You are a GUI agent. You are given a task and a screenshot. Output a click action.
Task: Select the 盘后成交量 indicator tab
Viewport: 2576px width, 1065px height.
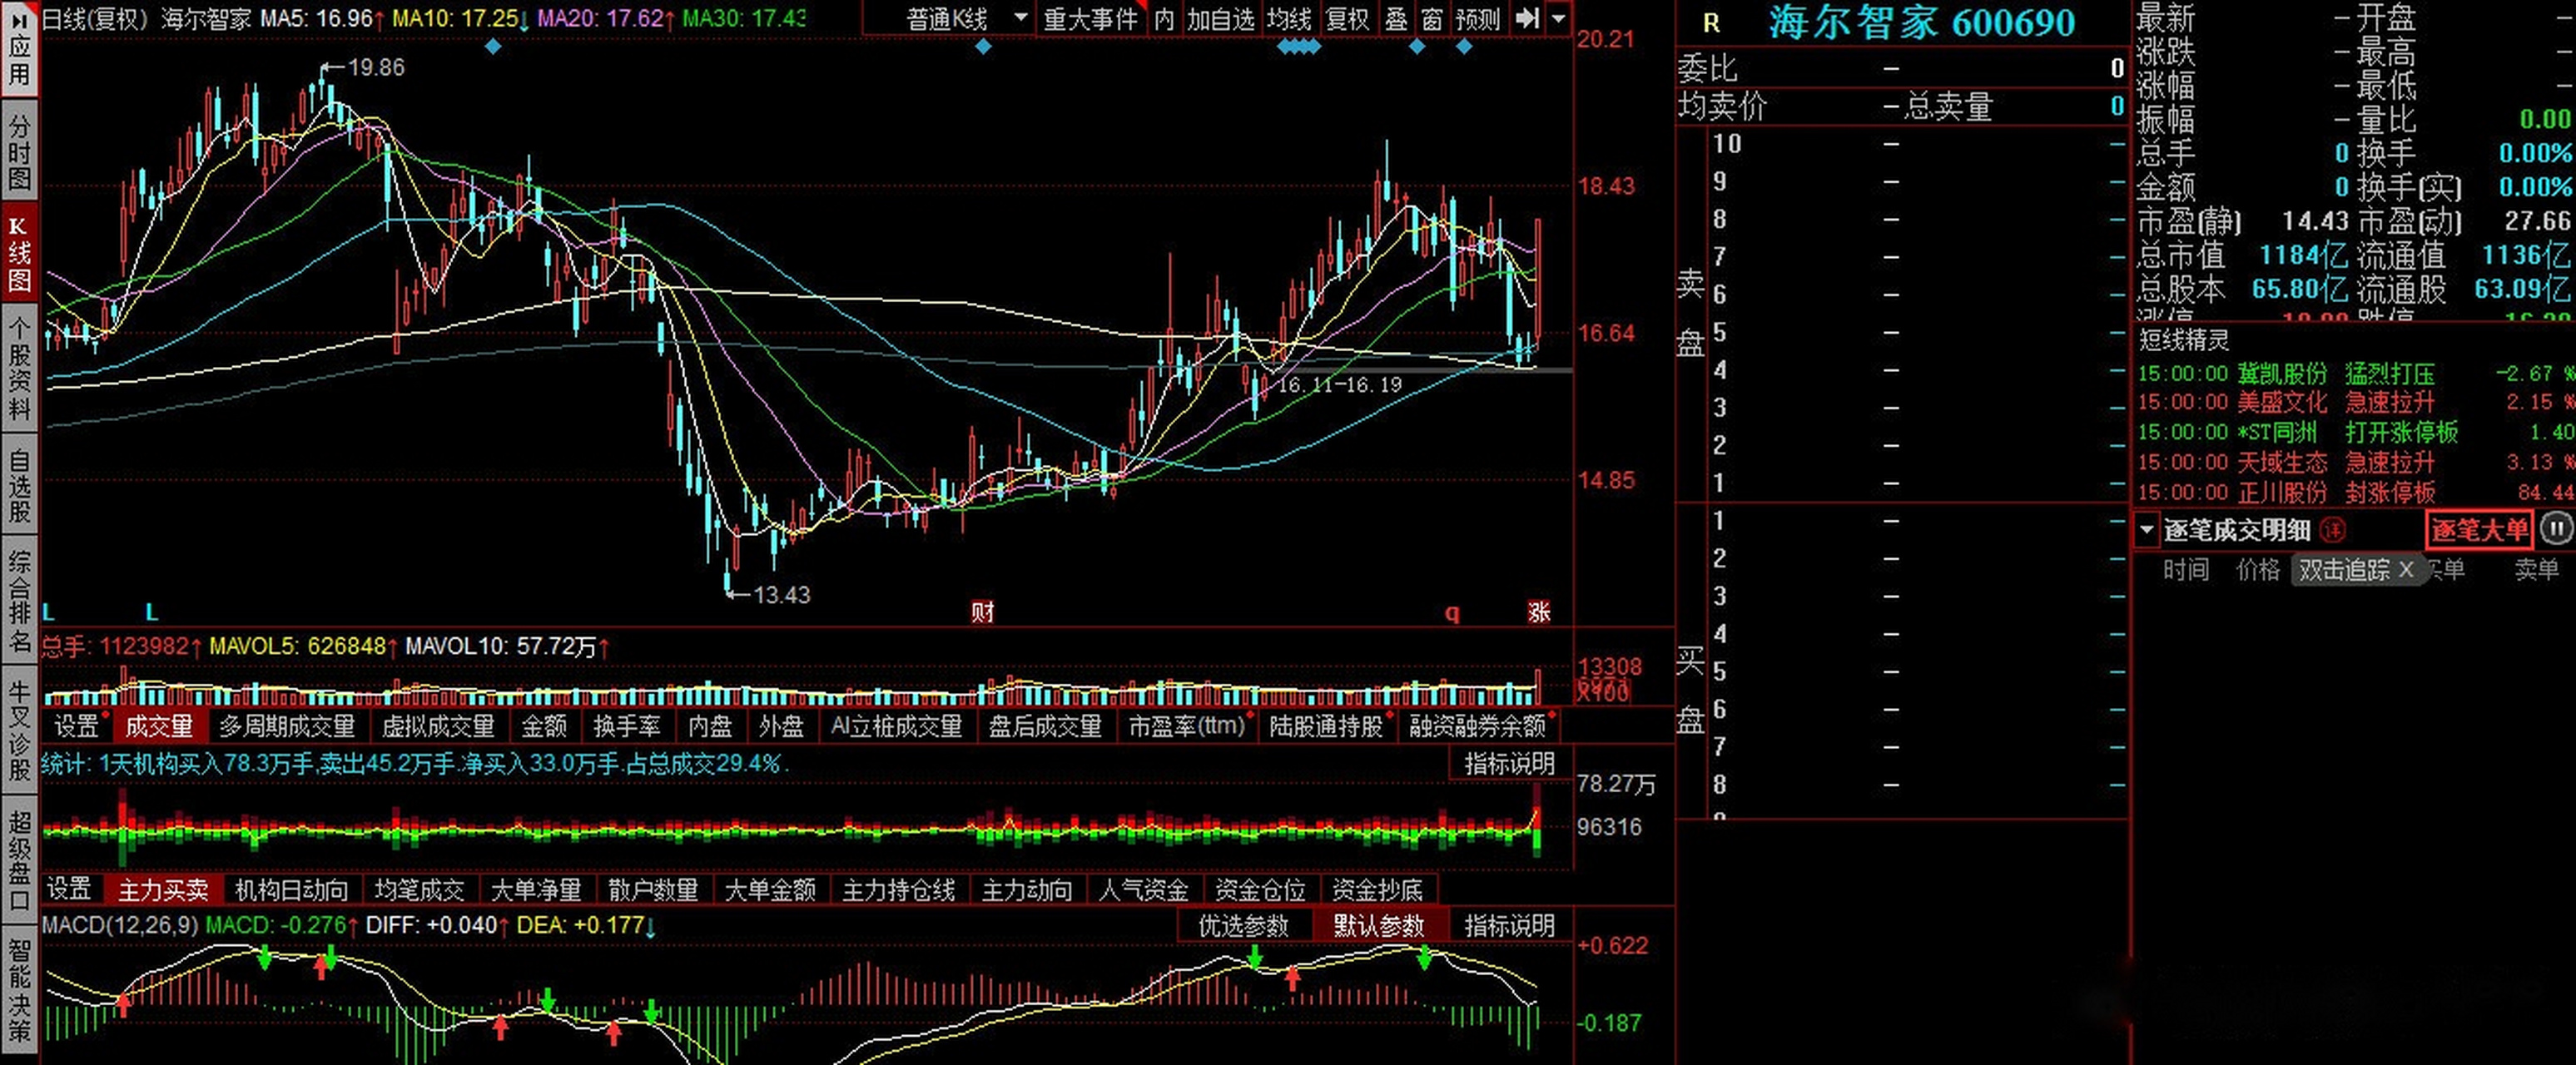[1045, 726]
